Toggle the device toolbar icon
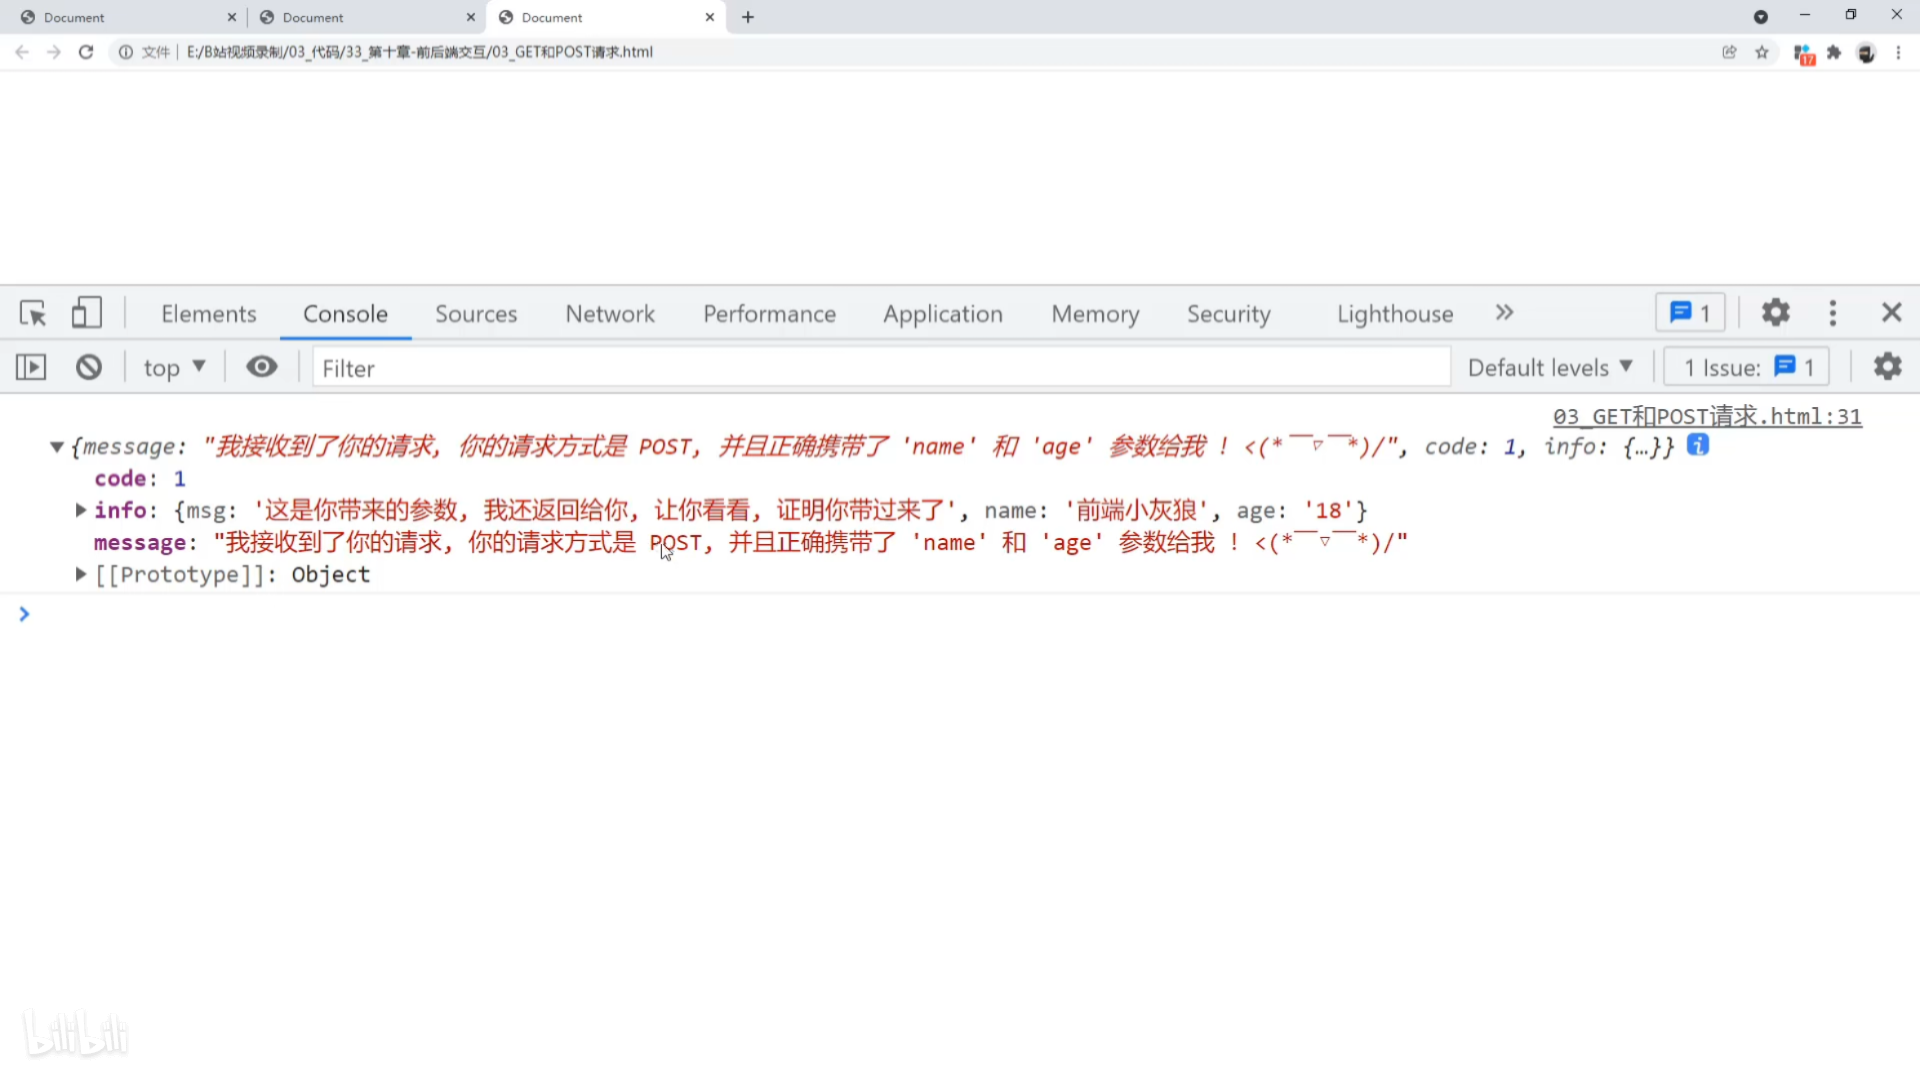The width and height of the screenshot is (1920, 1080). [86, 313]
